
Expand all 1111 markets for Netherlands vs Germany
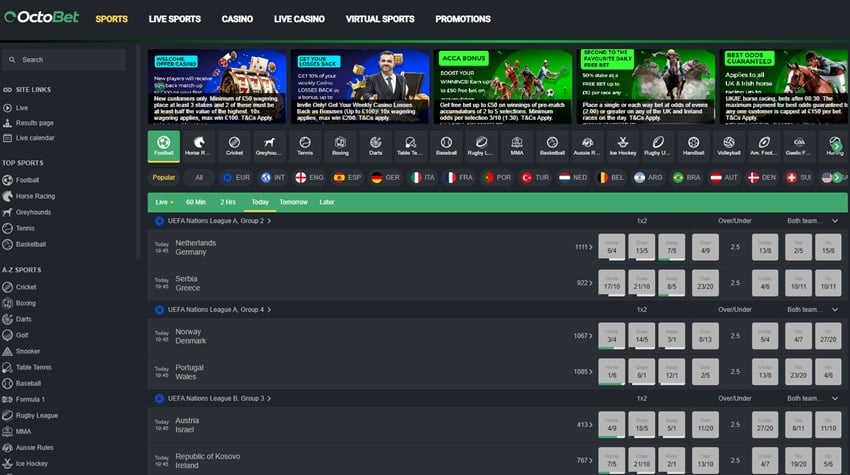coord(584,247)
